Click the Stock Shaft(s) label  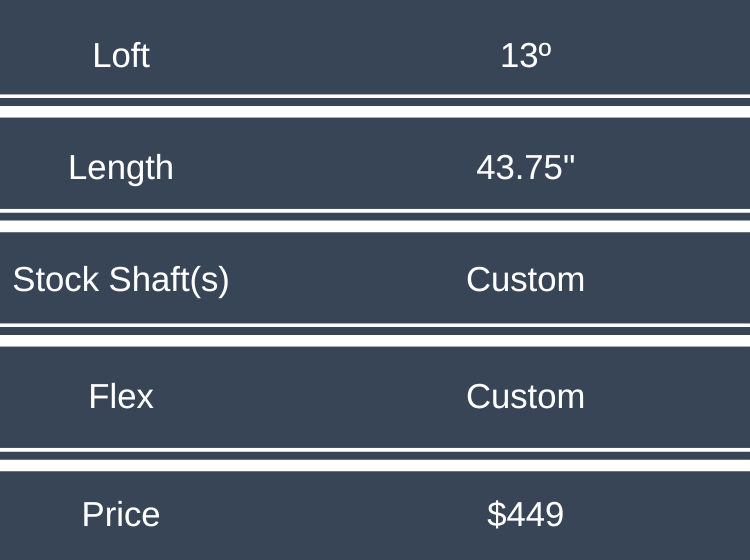pyautogui.click(x=121, y=280)
